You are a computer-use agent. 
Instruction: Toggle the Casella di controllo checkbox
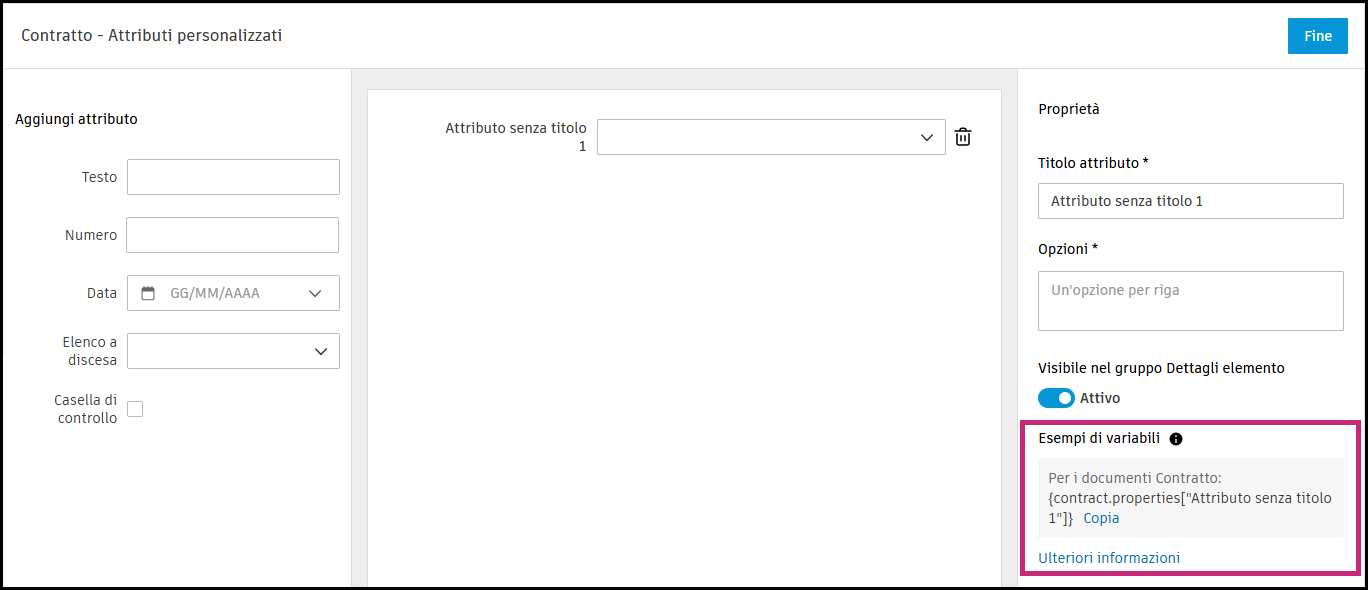coord(135,409)
